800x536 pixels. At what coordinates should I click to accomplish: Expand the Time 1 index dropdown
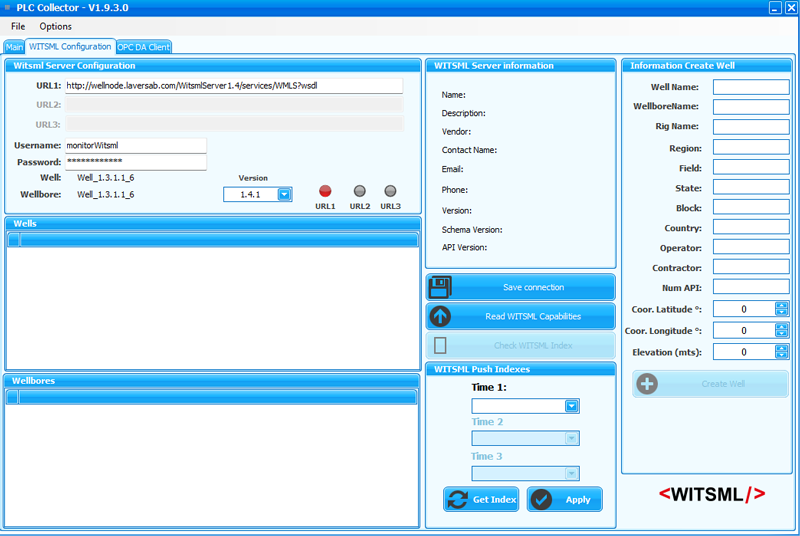pyautogui.click(x=571, y=406)
